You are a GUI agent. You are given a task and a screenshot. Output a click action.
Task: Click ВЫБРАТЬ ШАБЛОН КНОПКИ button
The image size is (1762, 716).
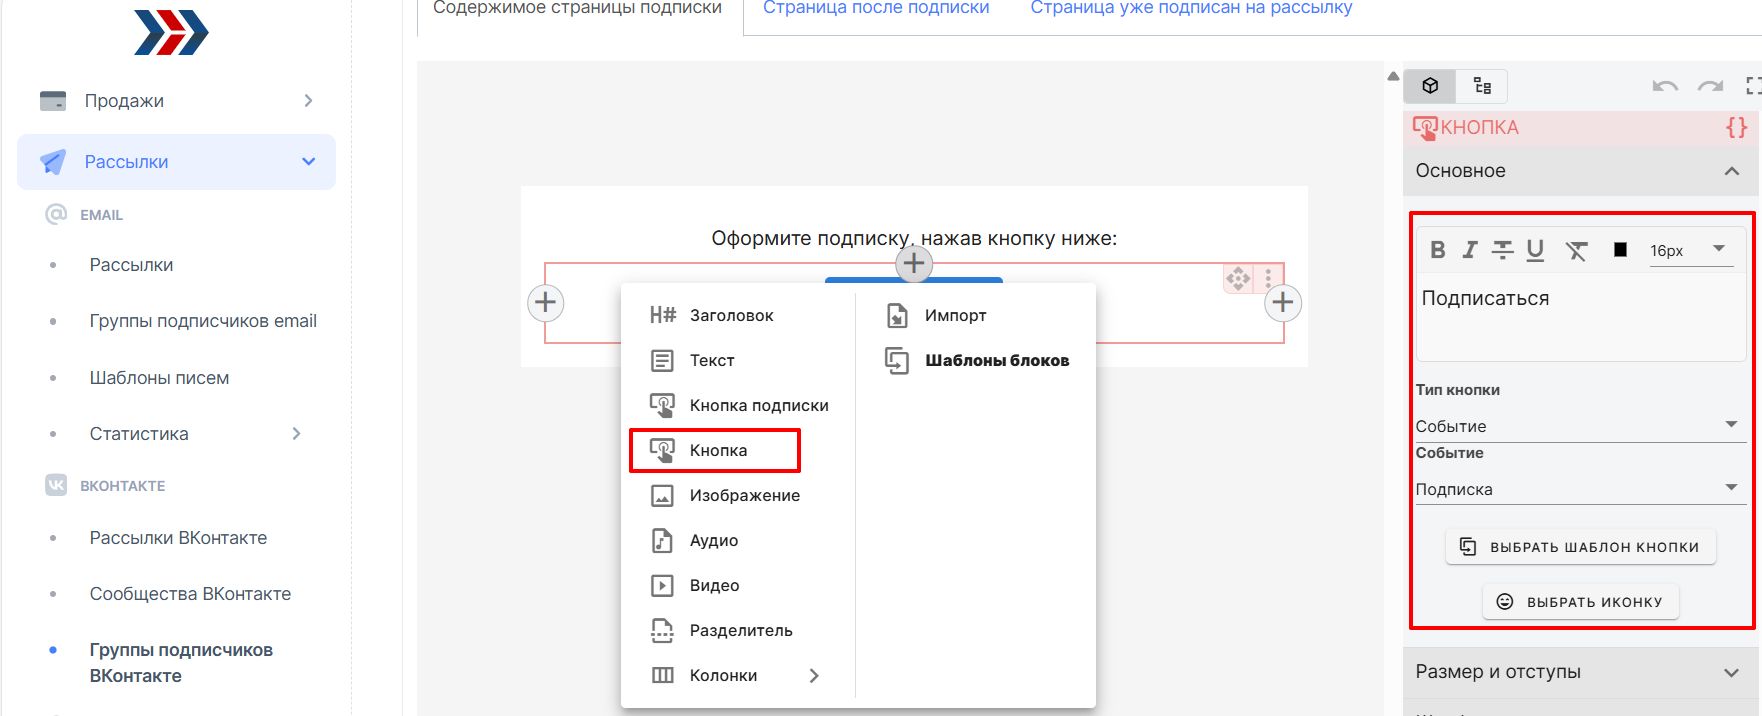pyautogui.click(x=1580, y=547)
